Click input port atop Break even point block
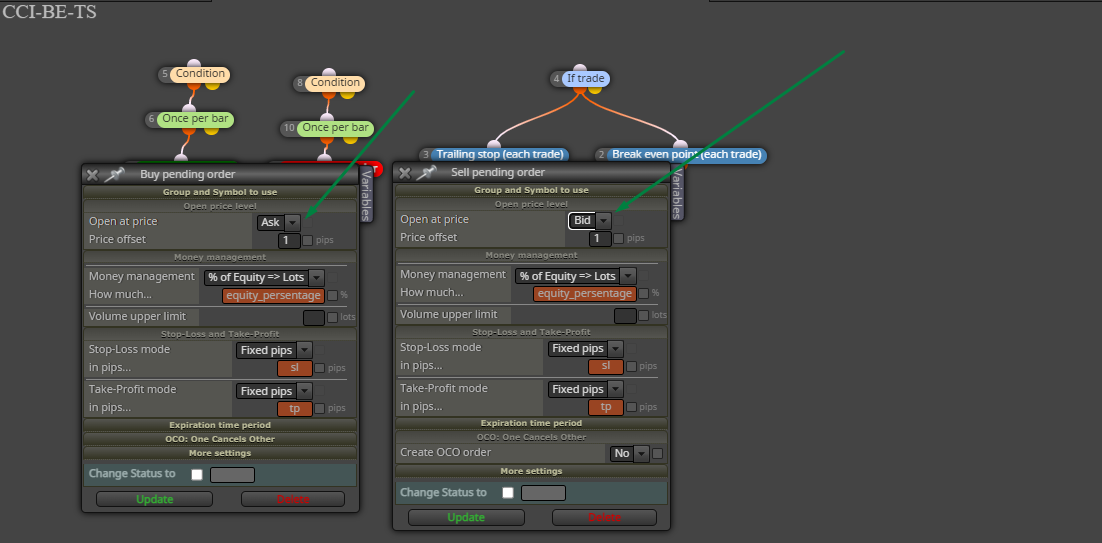The height and width of the screenshot is (543, 1102). pyautogui.click(x=680, y=146)
